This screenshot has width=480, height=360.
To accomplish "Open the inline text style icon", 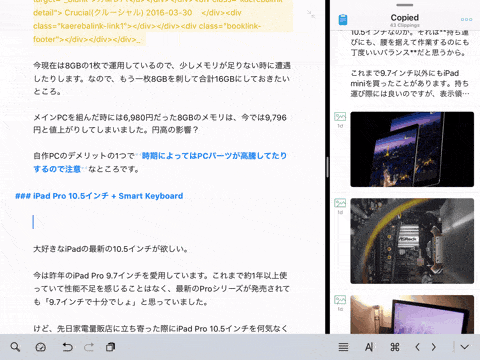I will pos(369,347).
